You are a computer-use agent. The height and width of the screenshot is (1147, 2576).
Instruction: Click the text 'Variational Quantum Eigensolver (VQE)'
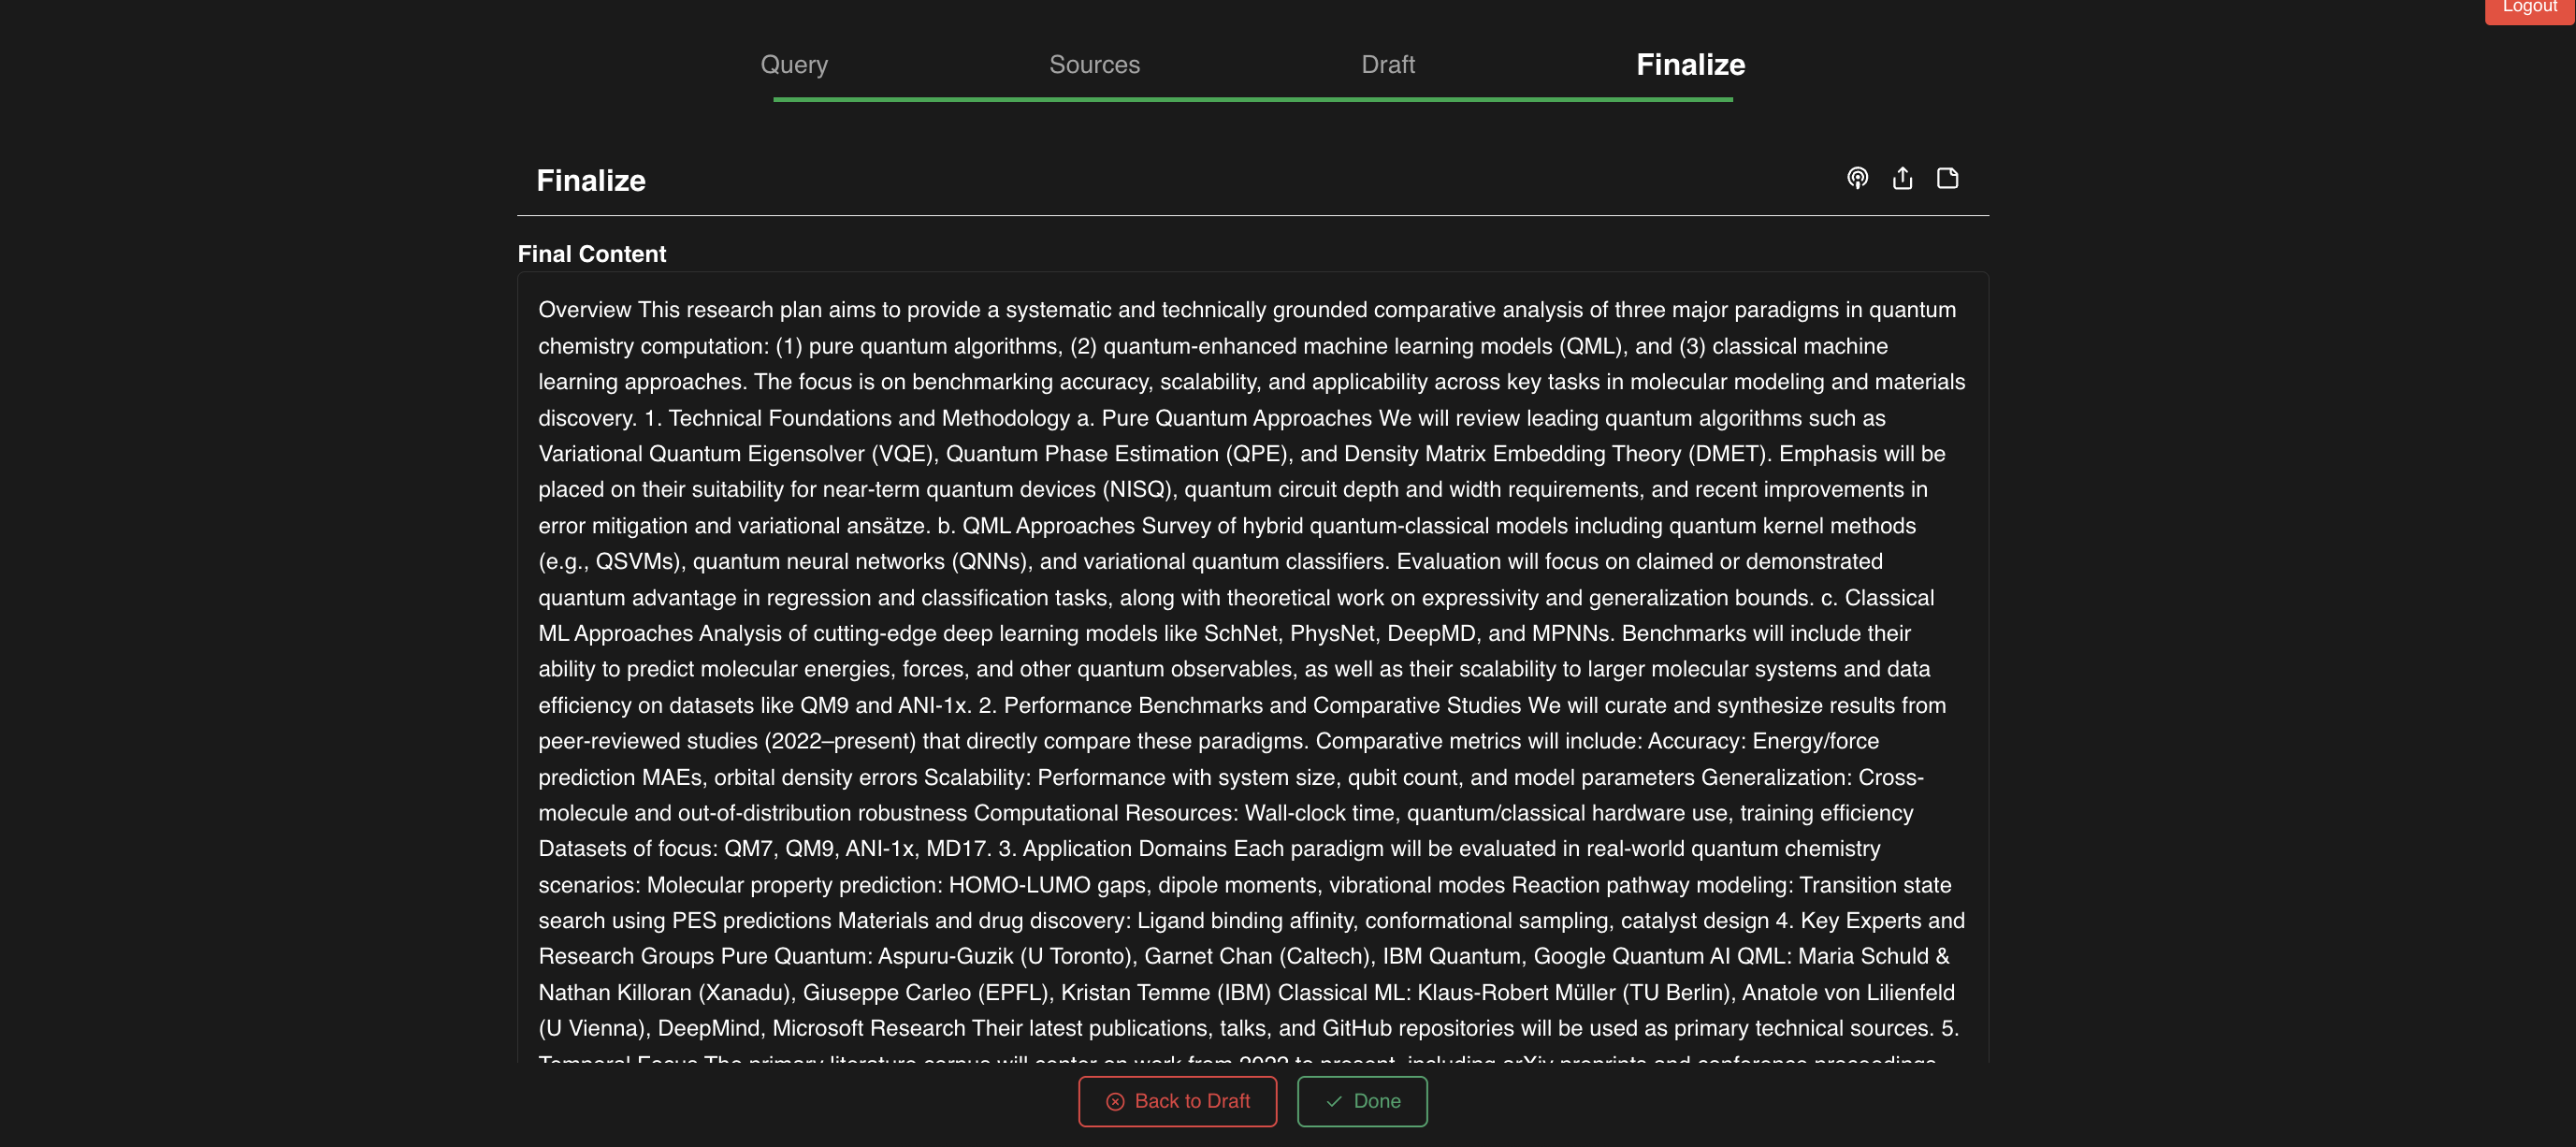736,454
